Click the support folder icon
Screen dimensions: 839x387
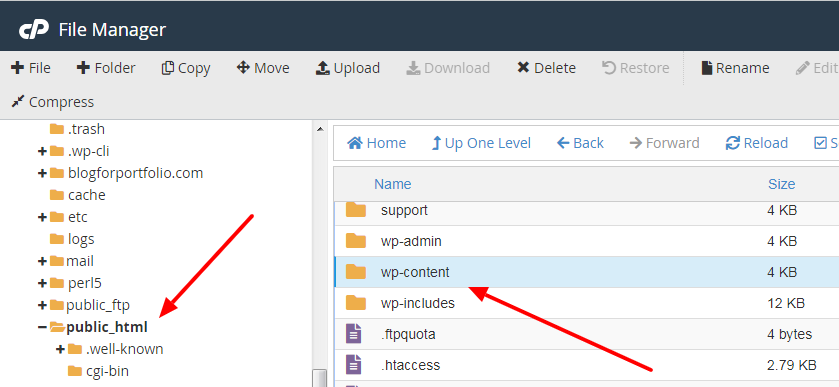[x=356, y=210]
